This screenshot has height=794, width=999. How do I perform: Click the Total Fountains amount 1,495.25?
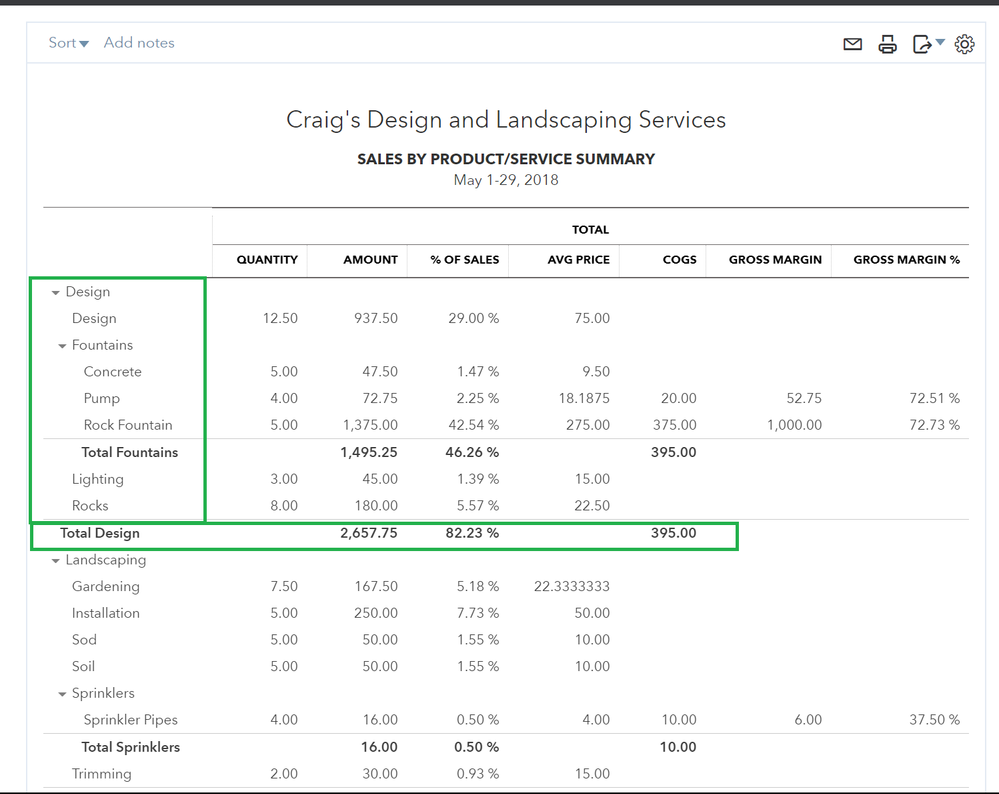click(369, 452)
